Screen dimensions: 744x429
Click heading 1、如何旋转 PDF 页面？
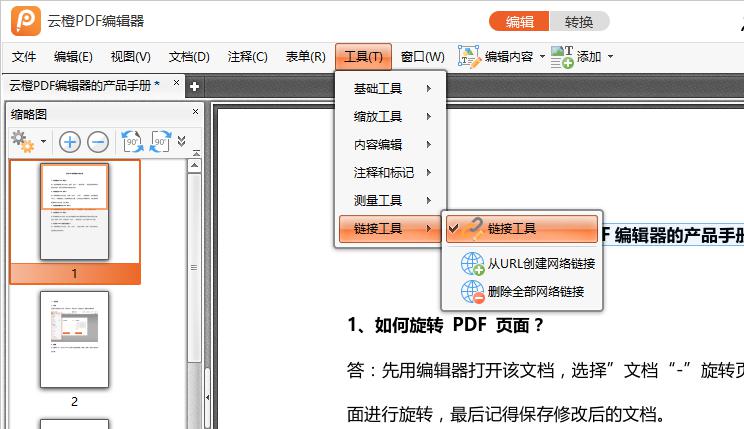(445, 325)
